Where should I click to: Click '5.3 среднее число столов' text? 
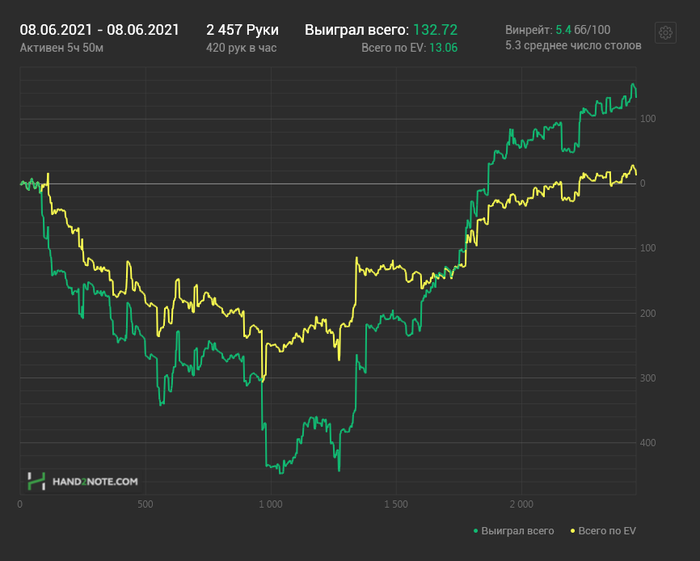click(573, 46)
